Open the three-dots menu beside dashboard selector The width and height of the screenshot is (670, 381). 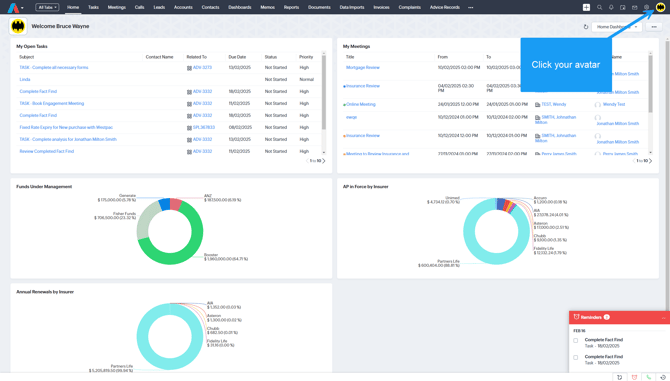[654, 26]
